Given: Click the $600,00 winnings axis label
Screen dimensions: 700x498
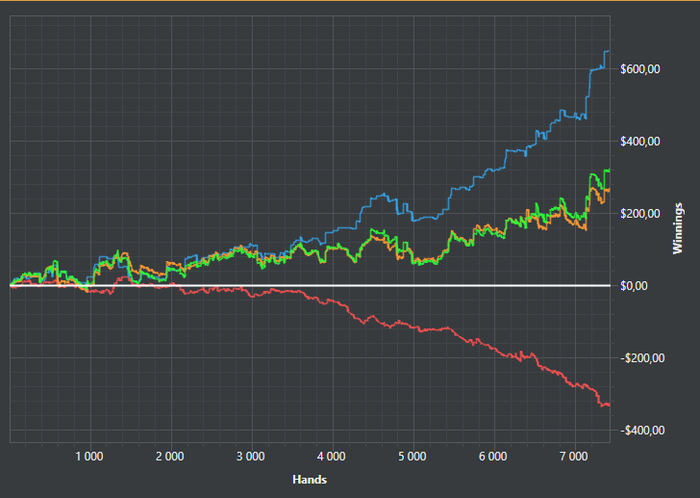Looking at the screenshot, I should [x=640, y=69].
